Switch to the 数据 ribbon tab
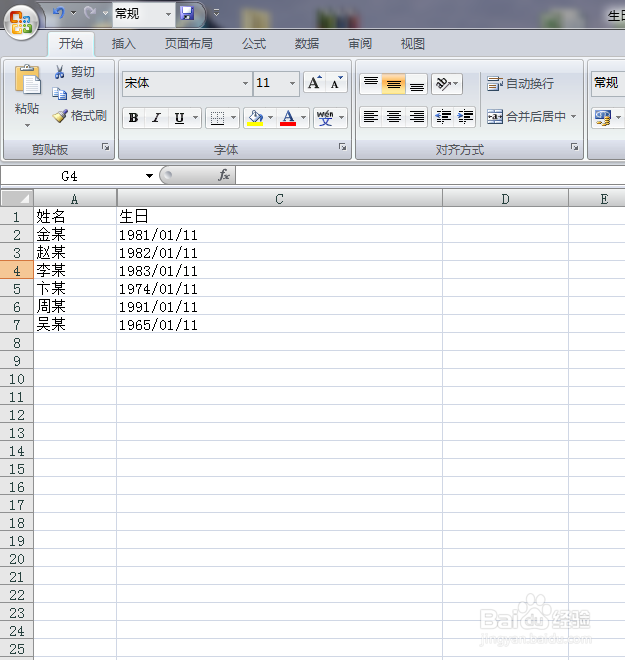625x660 pixels. 307,44
